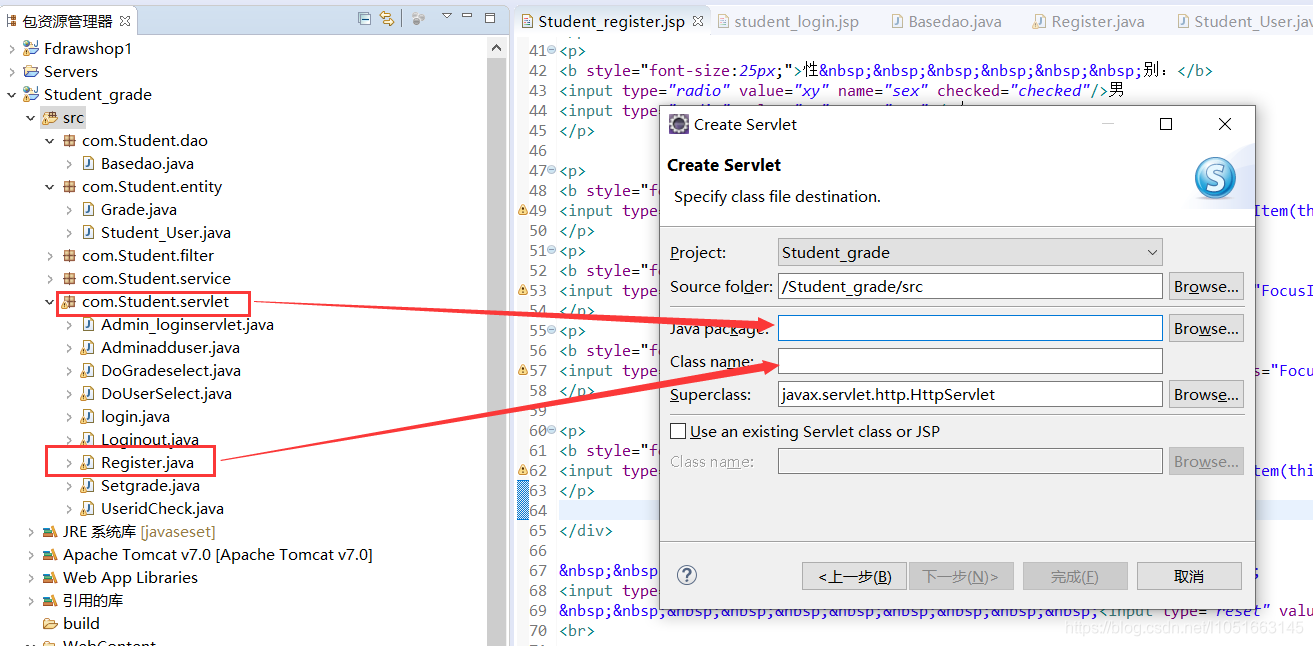Click Browse next to Source folder
The height and width of the screenshot is (646, 1313).
pos(1206,286)
